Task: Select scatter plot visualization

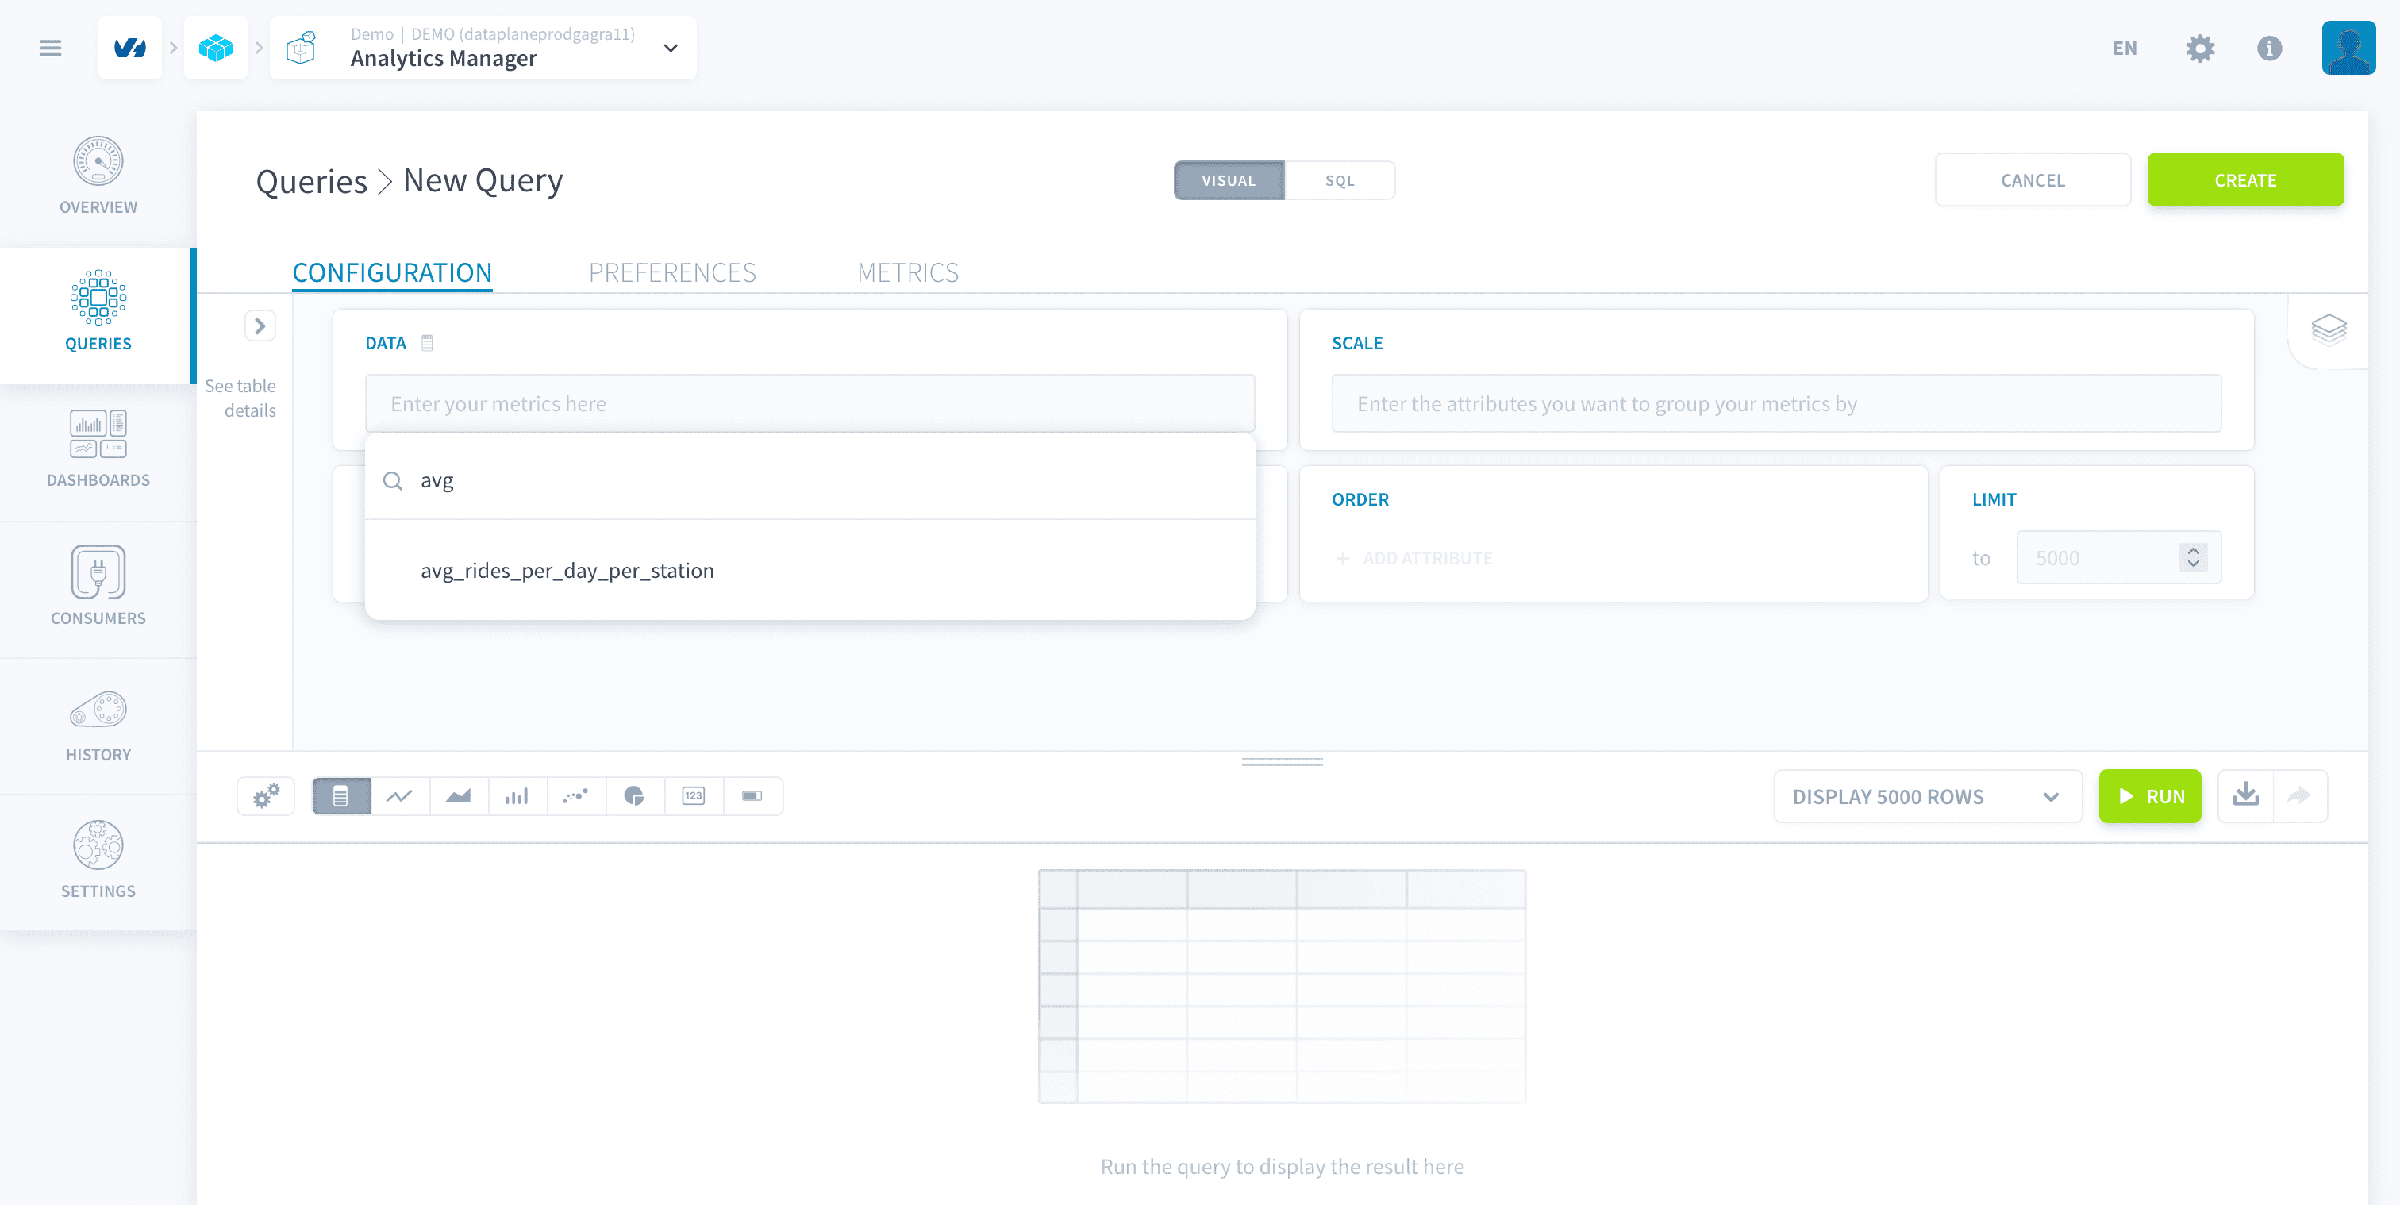Action: point(576,796)
